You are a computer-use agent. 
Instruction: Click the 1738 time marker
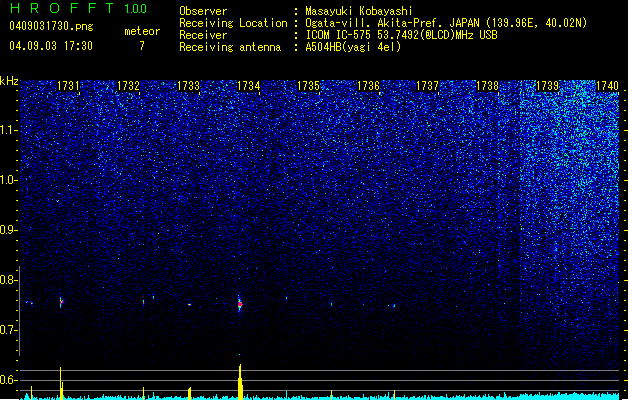click(487, 86)
